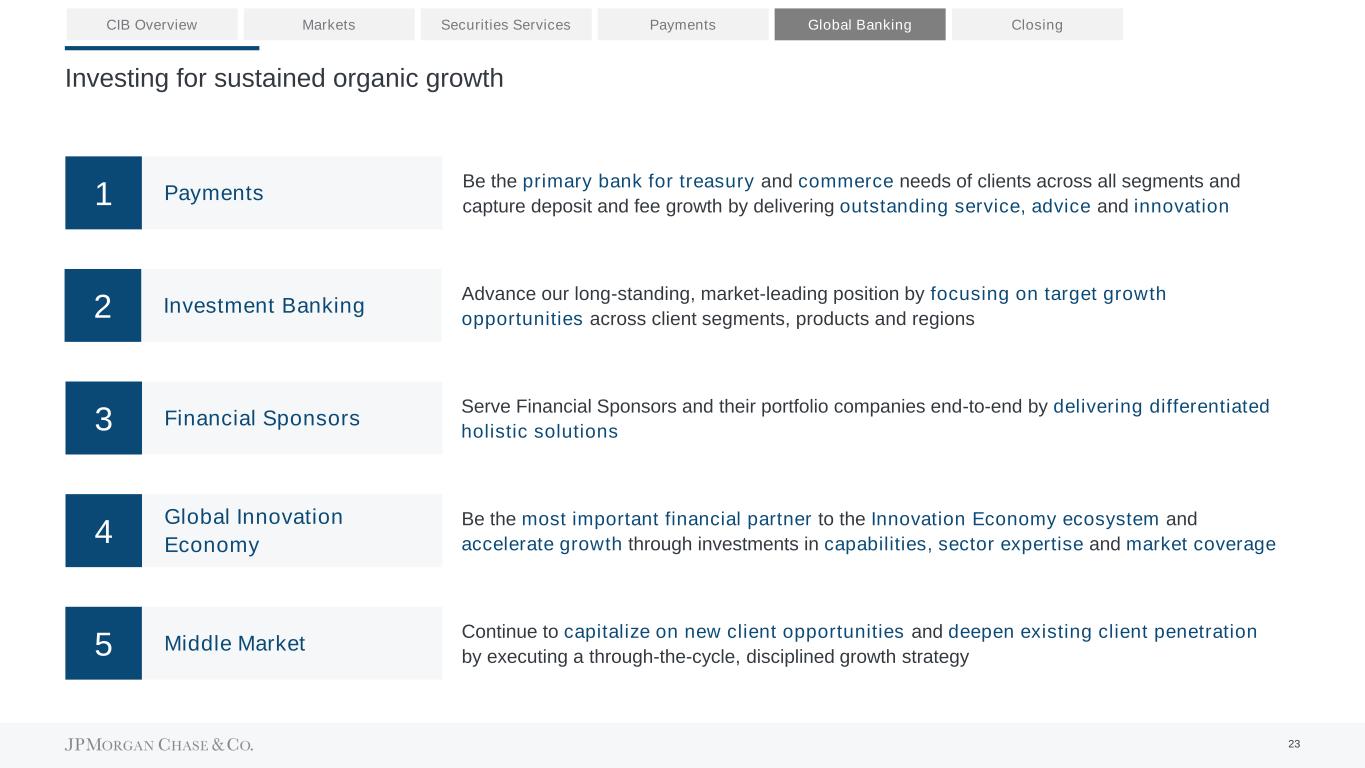The image size is (1365, 768).
Task: Select the Middle Market label
Action: tap(235, 643)
